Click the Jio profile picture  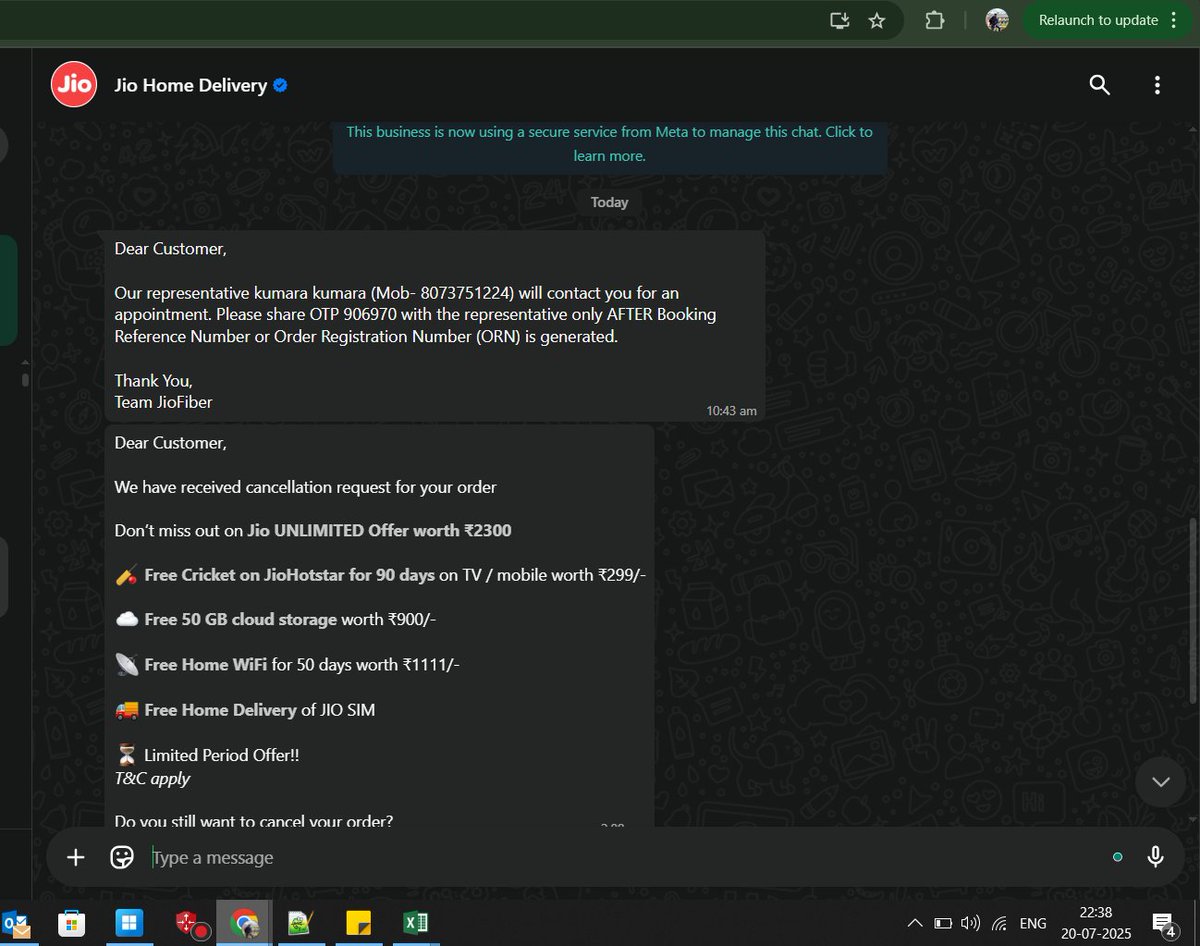click(73, 84)
